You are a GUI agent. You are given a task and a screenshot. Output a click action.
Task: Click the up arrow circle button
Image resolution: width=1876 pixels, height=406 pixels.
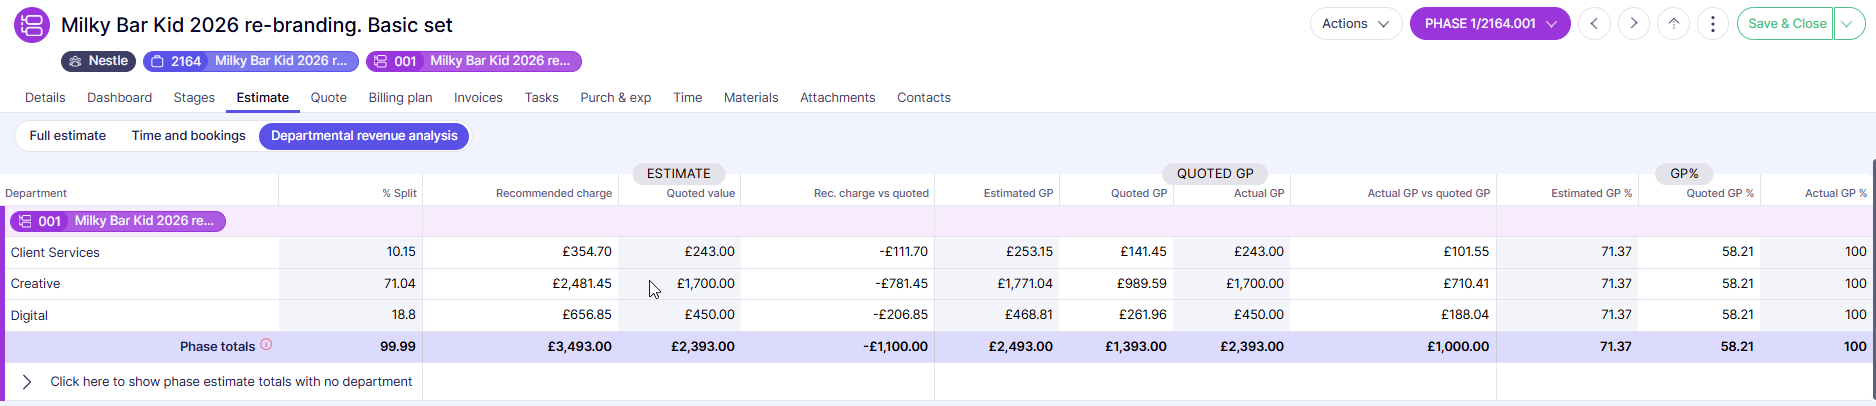click(x=1673, y=24)
